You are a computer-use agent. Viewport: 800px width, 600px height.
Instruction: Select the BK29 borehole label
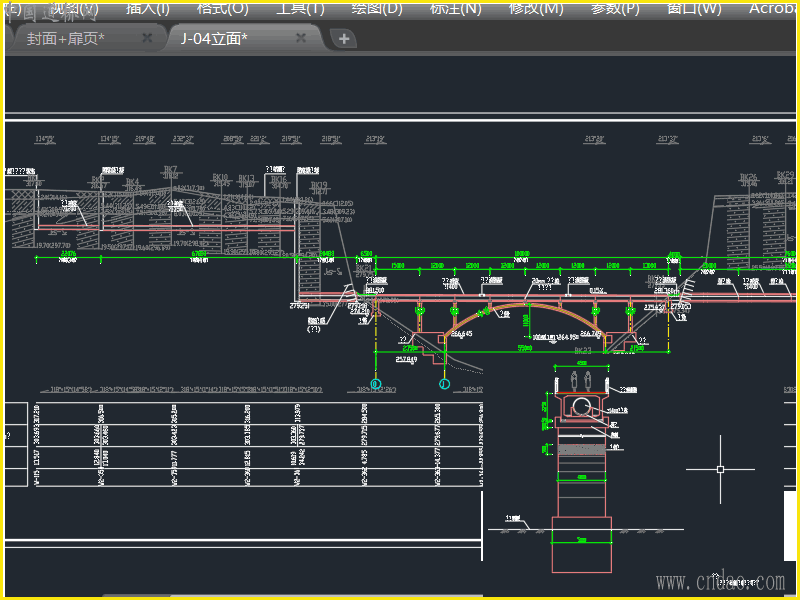tap(785, 174)
